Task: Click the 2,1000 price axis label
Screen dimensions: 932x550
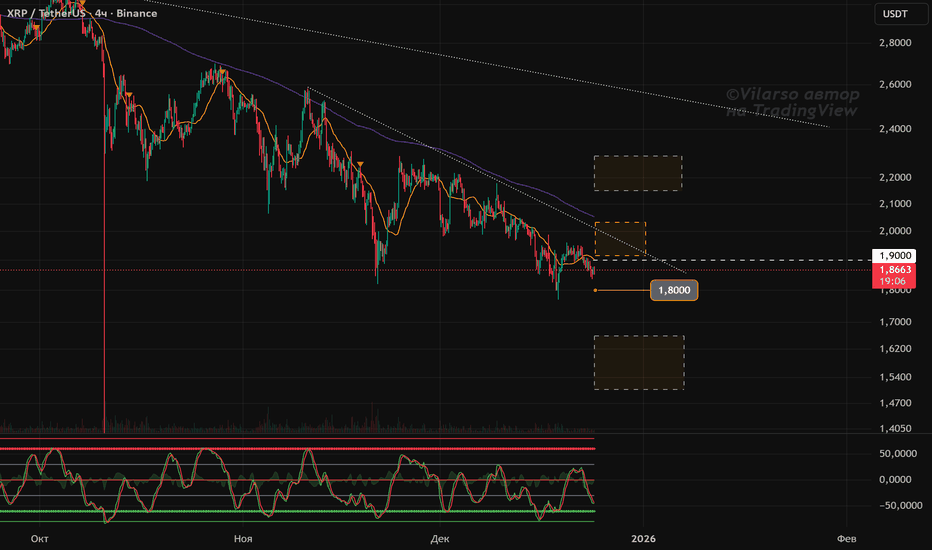Action: point(895,204)
